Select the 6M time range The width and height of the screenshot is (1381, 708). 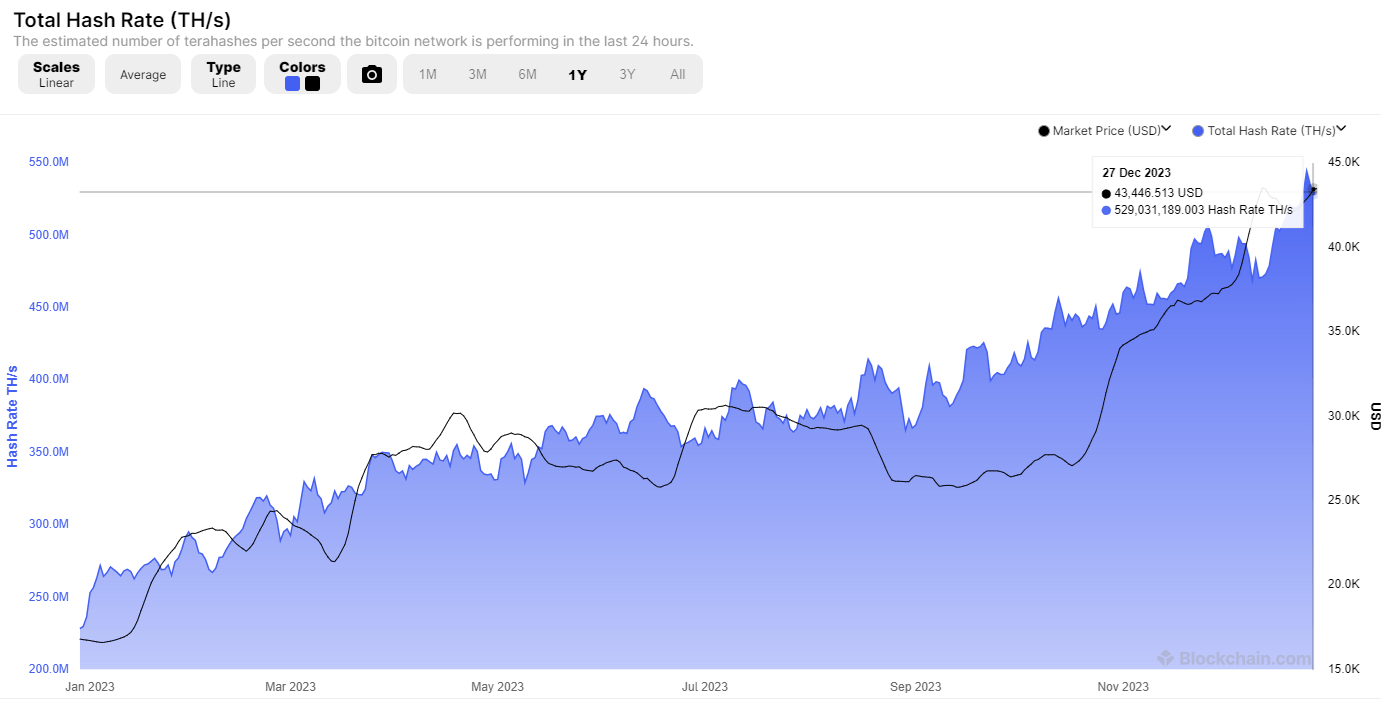528,74
